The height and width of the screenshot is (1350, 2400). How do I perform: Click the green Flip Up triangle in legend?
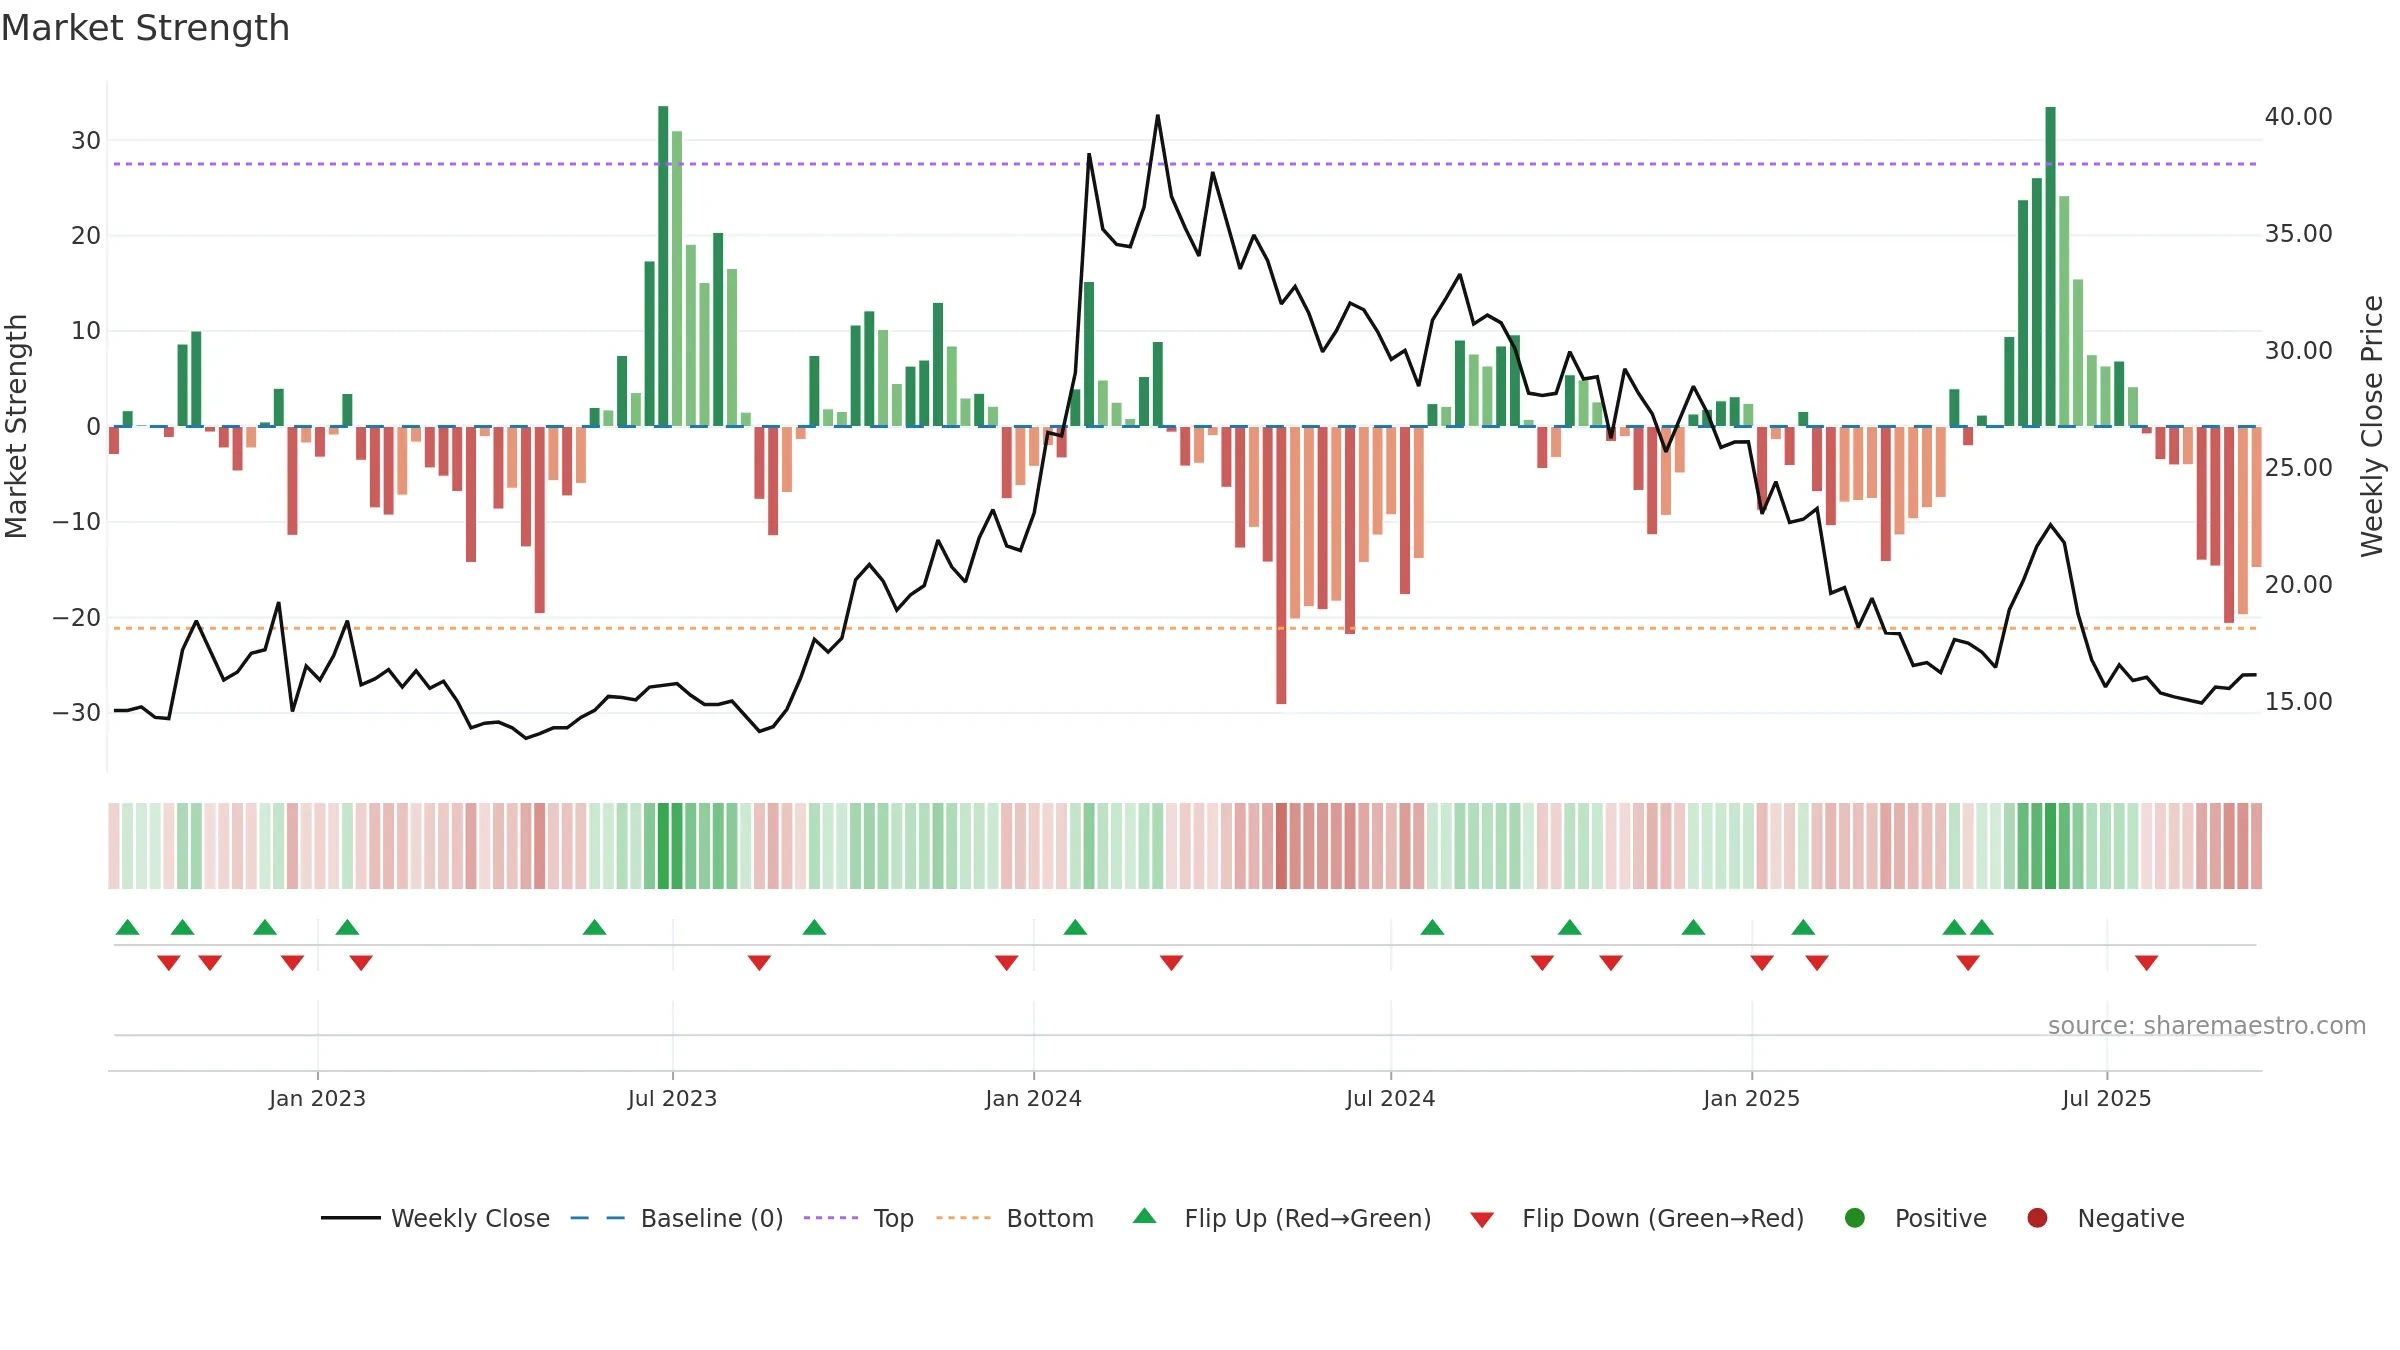point(1145,1217)
